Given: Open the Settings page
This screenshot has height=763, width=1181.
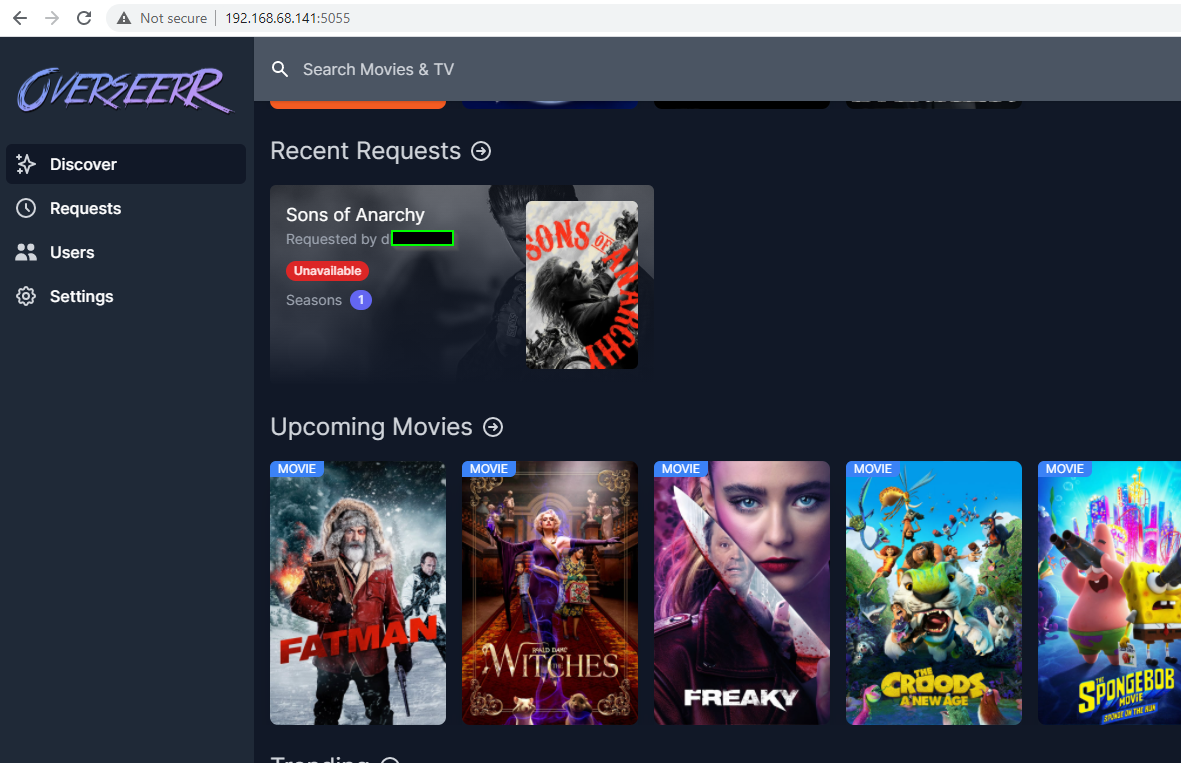Looking at the screenshot, I should point(126,297).
